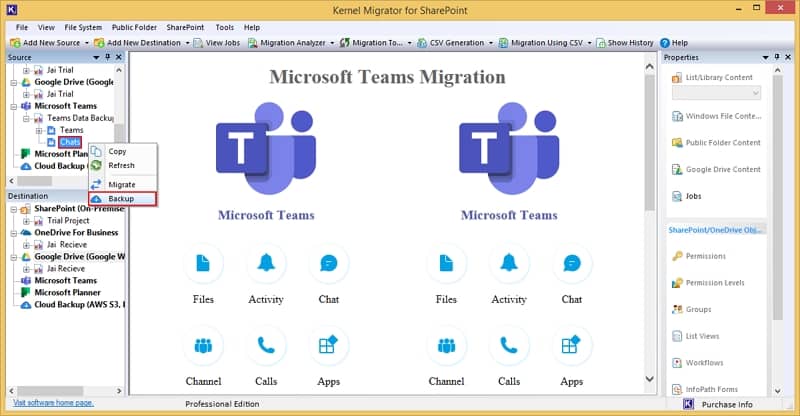Click Add New Destination toolbar button
The height and width of the screenshot is (416, 800).
click(137, 43)
